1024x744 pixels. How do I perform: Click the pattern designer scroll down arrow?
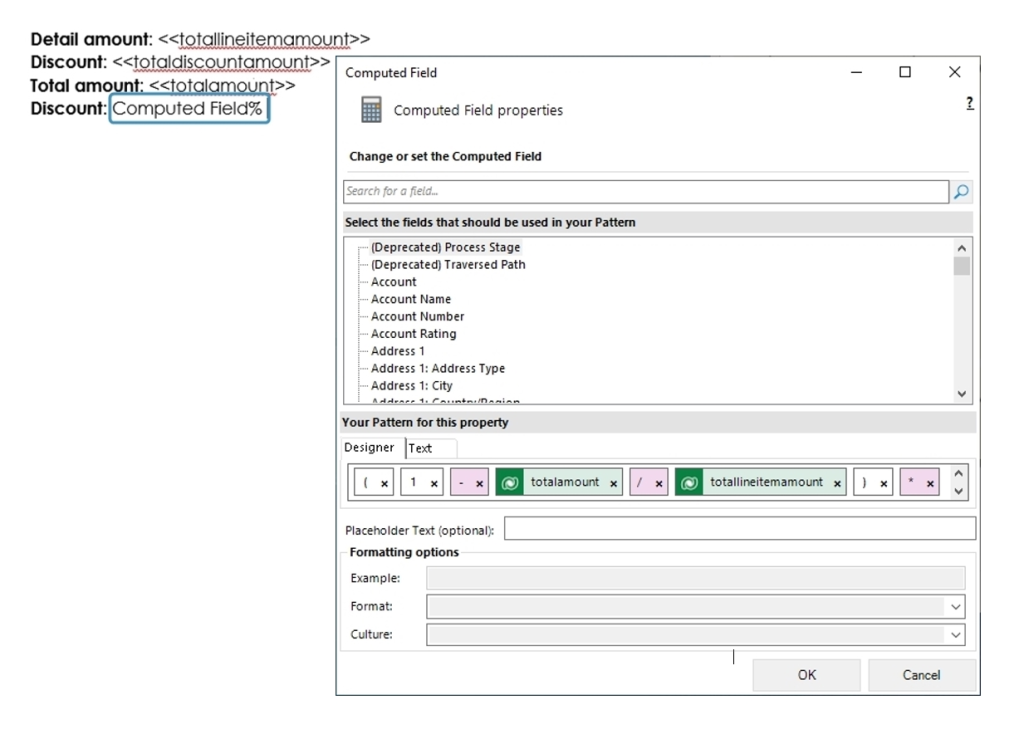tap(958, 491)
